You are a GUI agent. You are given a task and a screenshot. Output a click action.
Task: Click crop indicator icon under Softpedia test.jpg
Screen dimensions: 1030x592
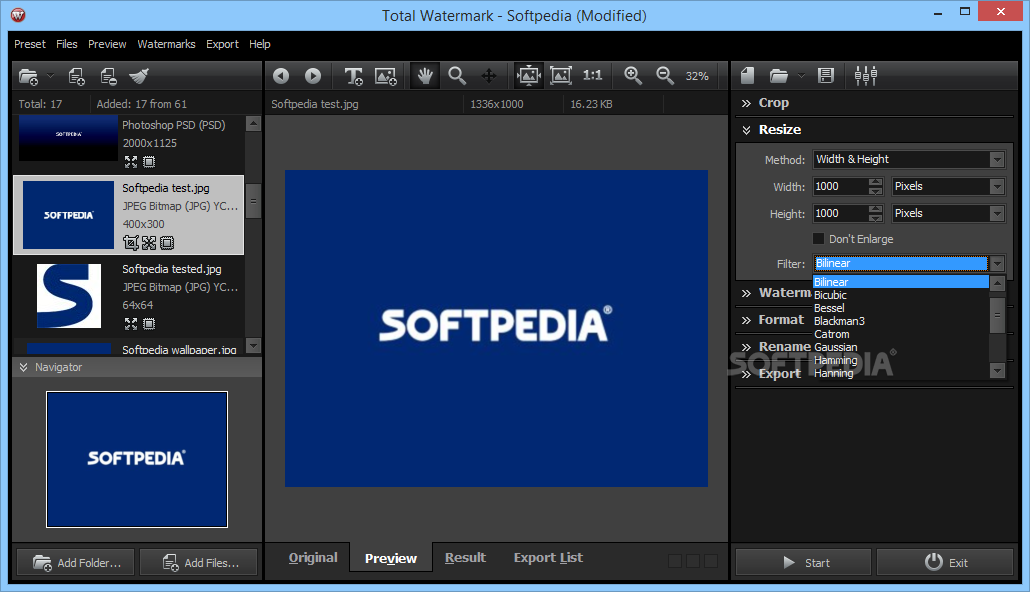[x=131, y=243]
